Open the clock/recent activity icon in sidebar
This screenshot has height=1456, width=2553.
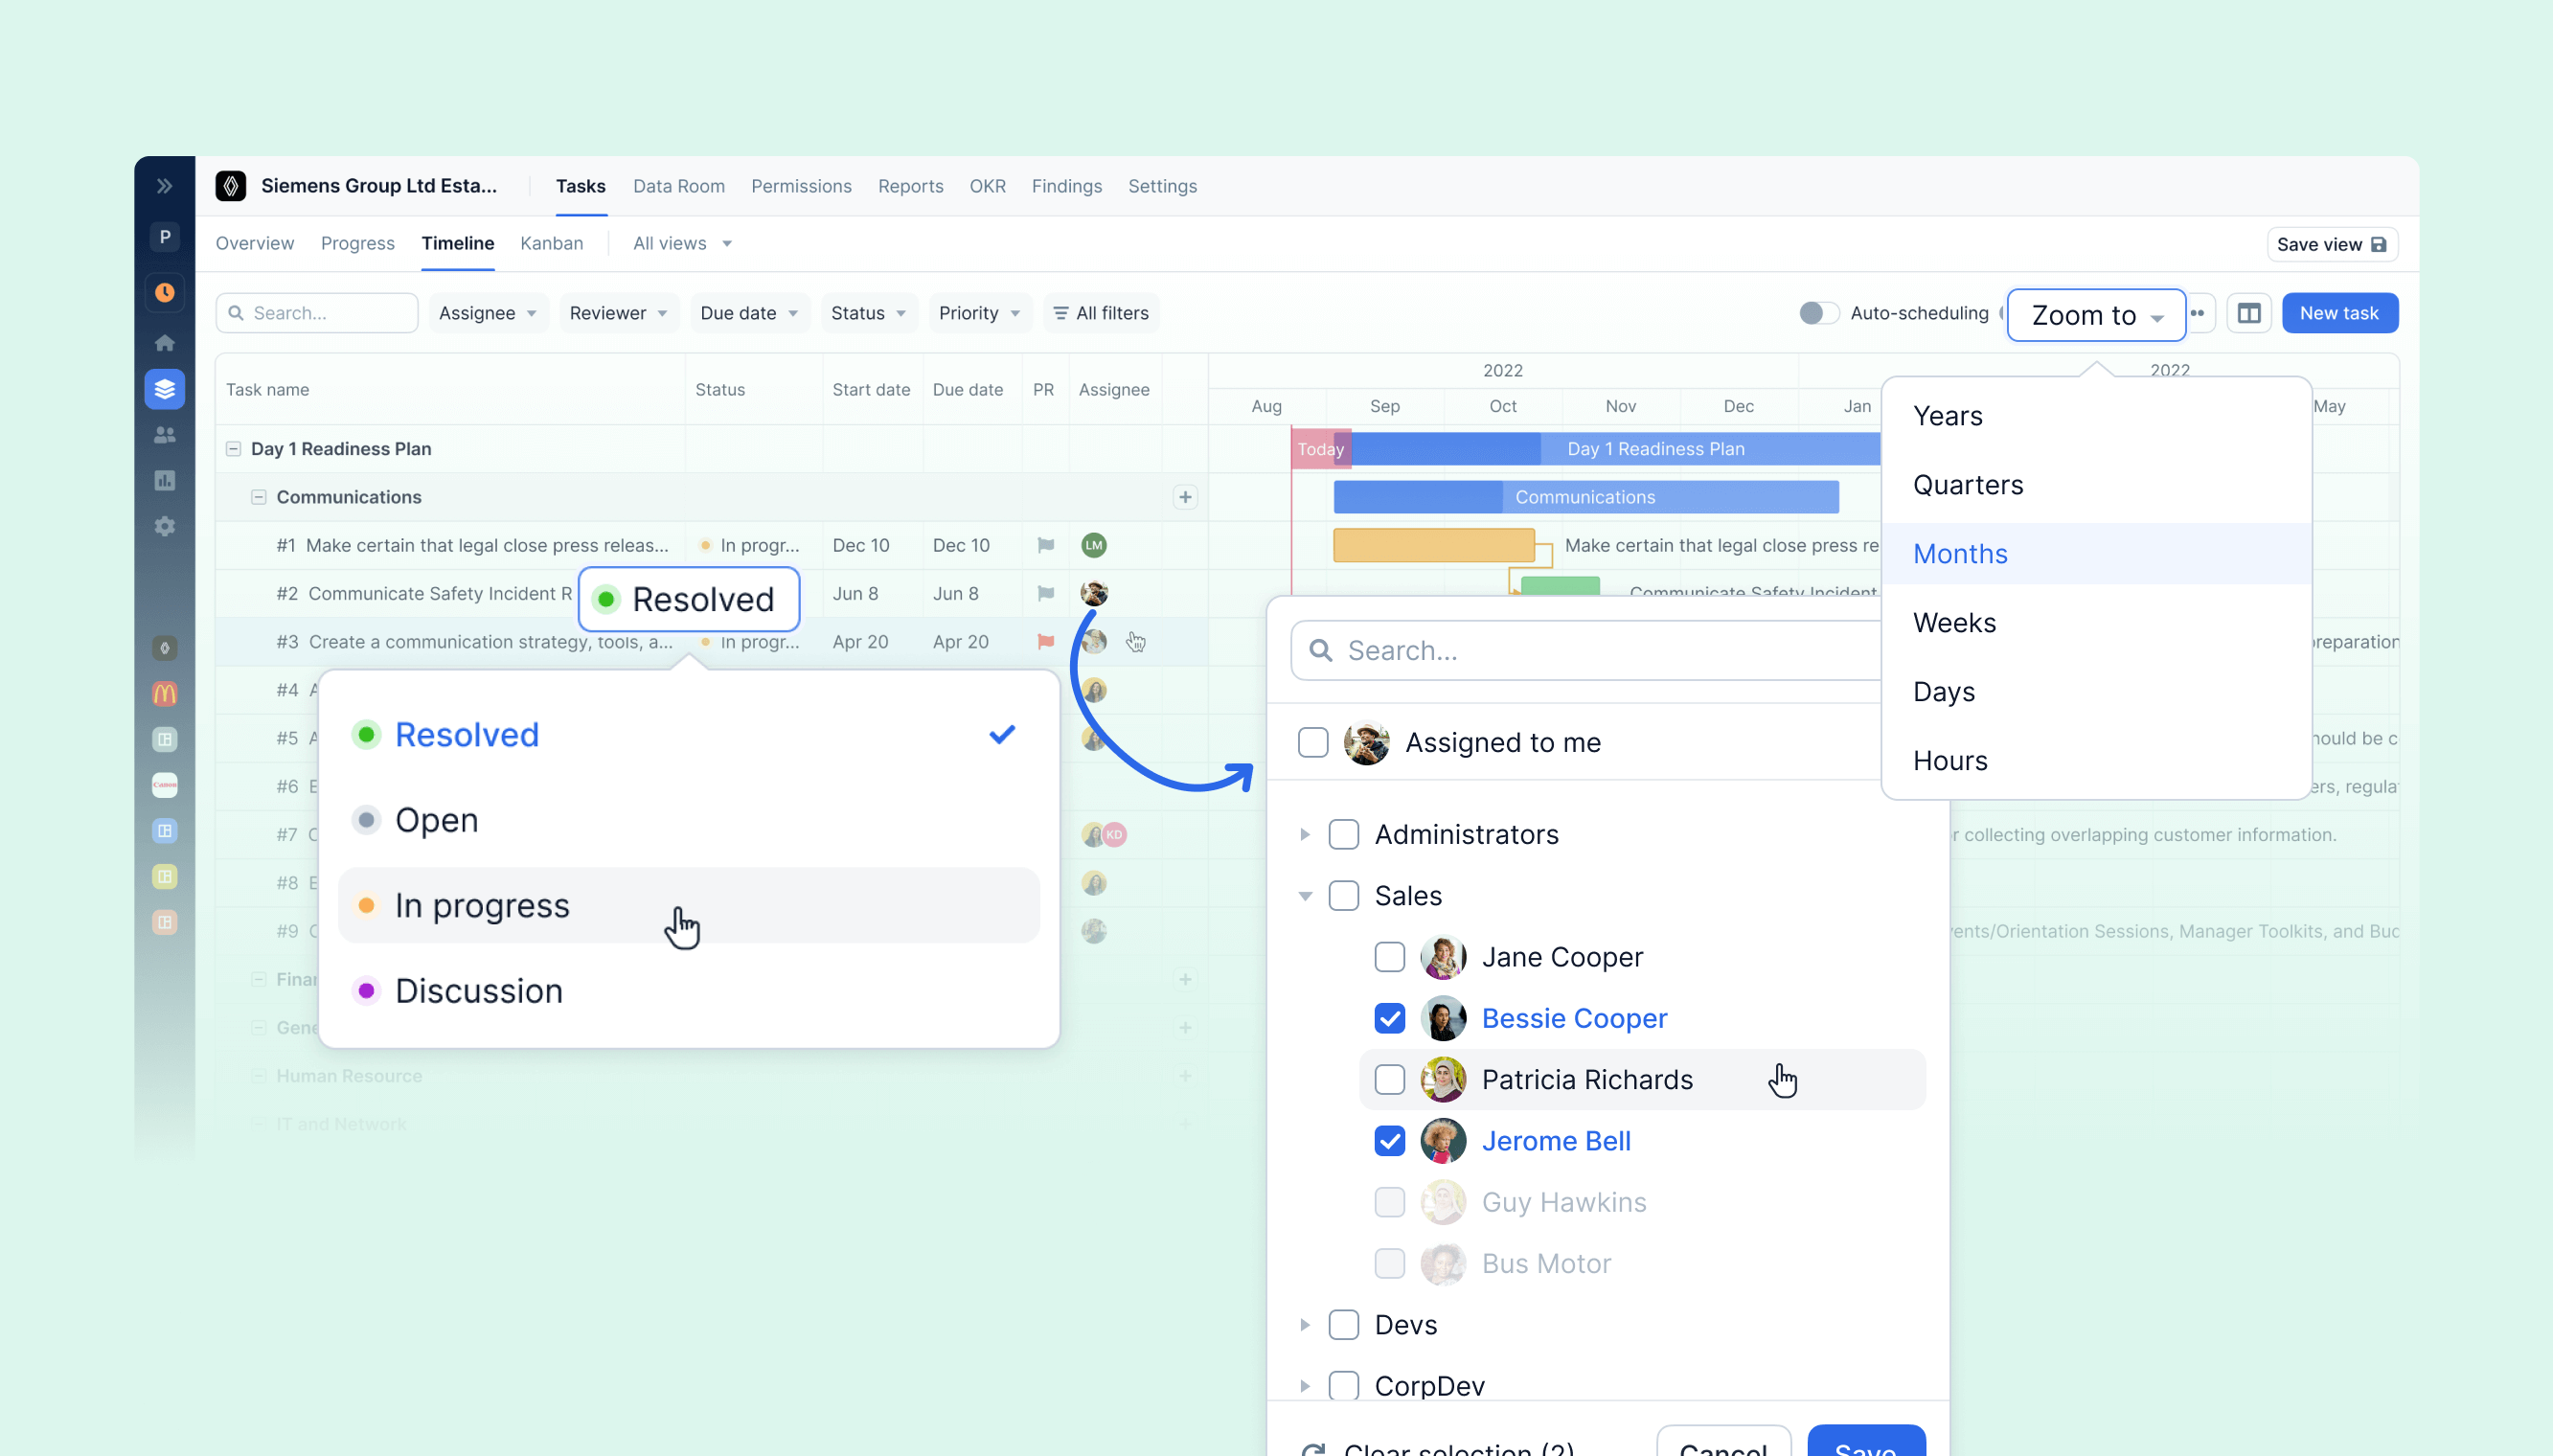click(x=165, y=292)
